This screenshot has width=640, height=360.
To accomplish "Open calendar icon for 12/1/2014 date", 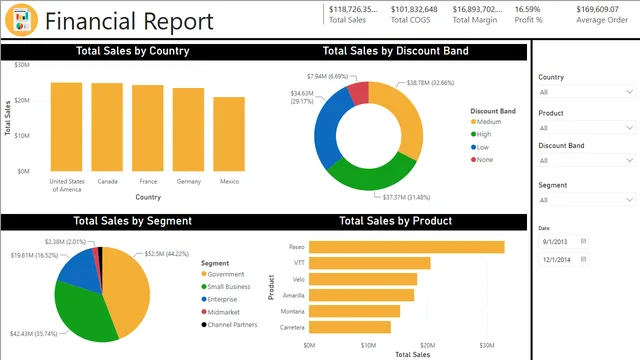I will click(583, 259).
